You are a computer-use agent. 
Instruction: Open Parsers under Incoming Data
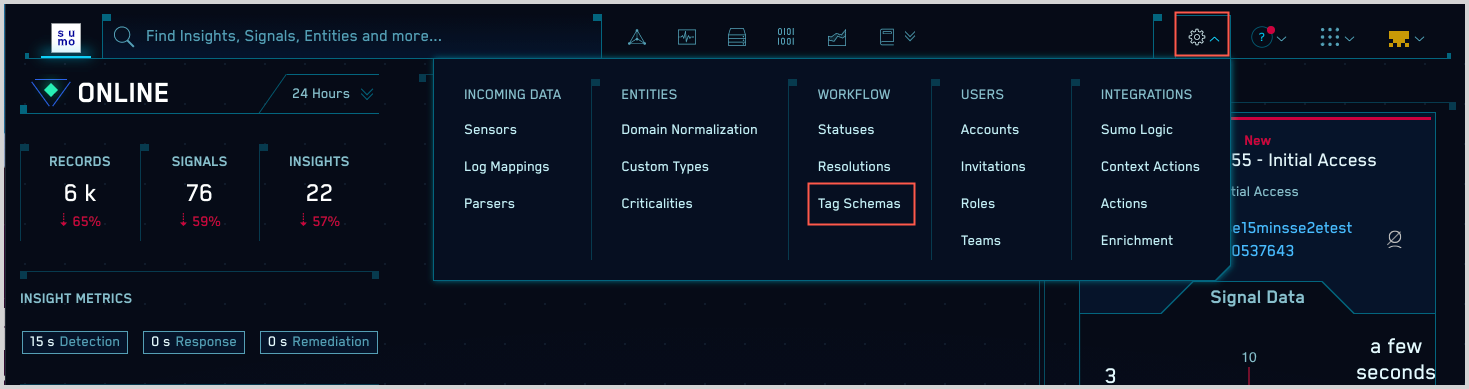pyautogui.click(x=489, y=203)
